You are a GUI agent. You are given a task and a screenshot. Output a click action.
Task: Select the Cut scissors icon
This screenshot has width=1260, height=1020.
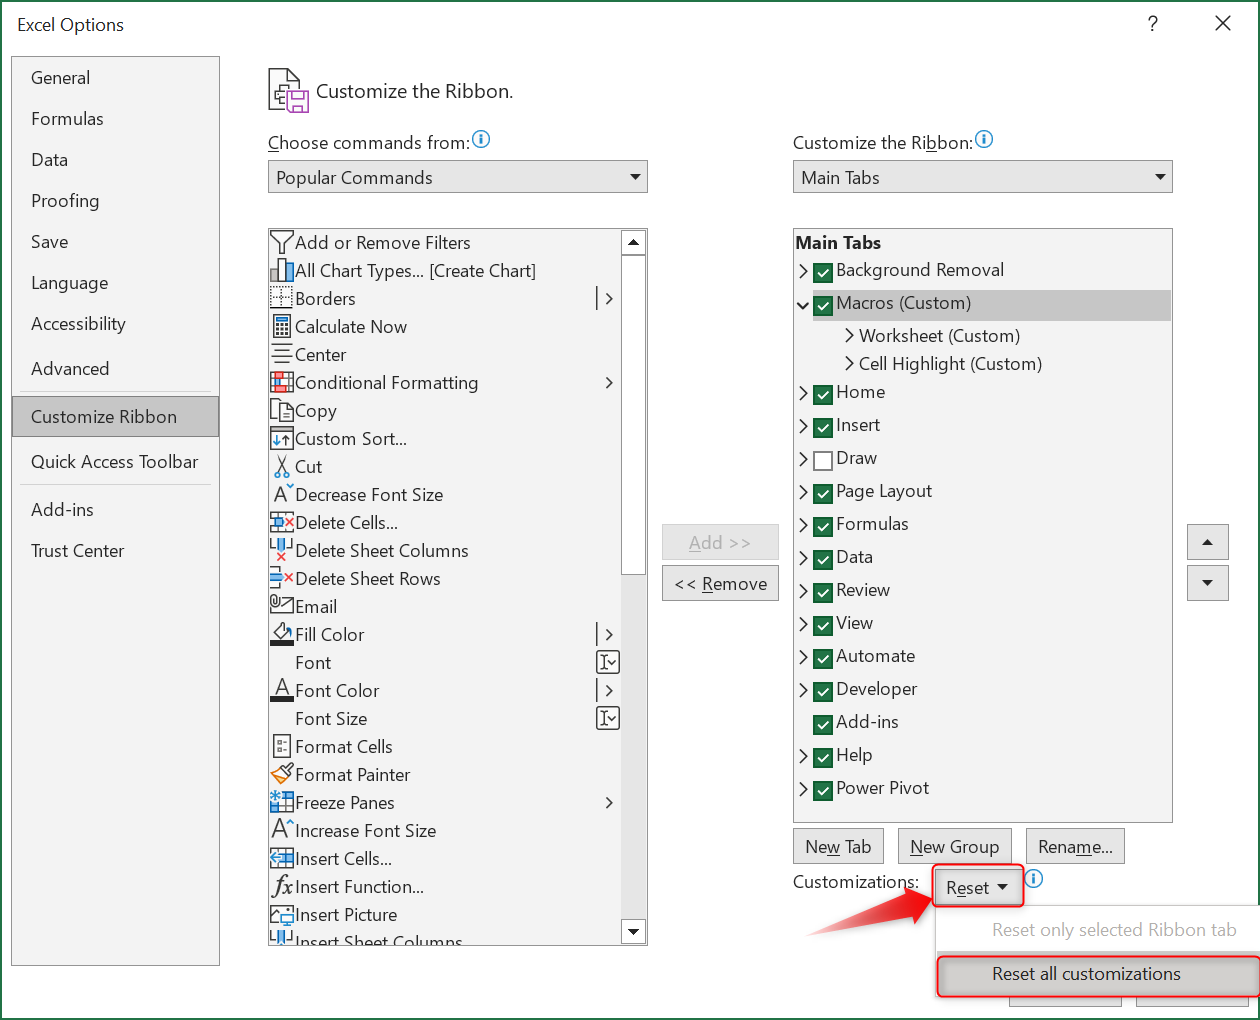click(281, 466)
